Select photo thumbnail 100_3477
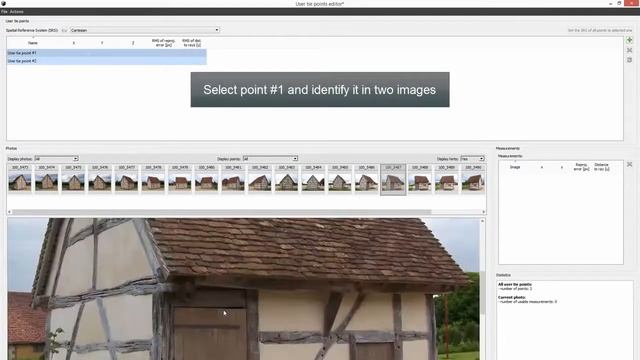Image resolution: width=640 pixels, height=360 pixels. pos(127,179)
